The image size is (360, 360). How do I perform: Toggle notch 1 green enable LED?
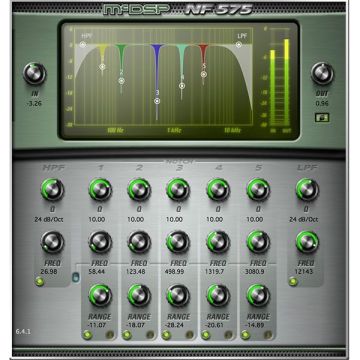pyautogui.click(x=87, y=335)
